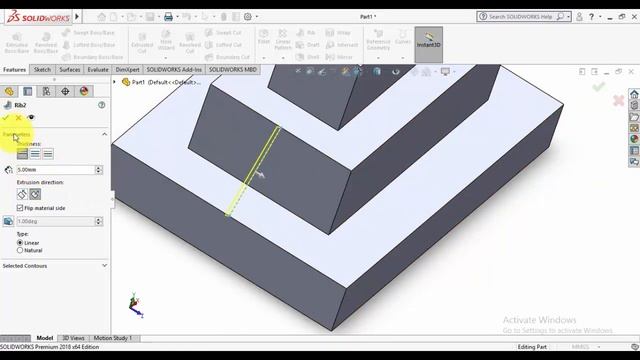Screen dimensions: 640x360
Task: Switch to the Model bottom tab
Action: (x=44, y=338)
